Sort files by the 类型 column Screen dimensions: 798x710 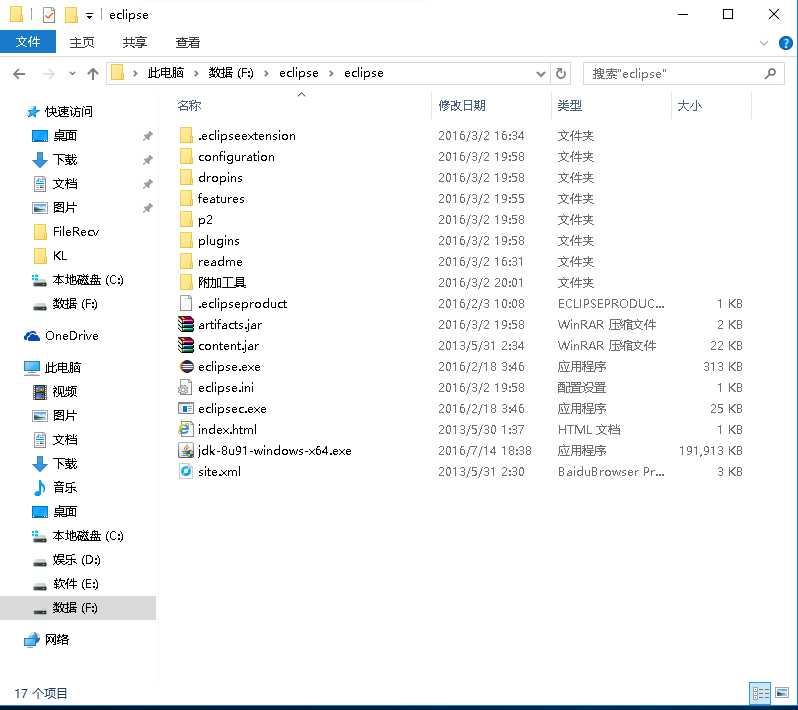tap(569, 105)
